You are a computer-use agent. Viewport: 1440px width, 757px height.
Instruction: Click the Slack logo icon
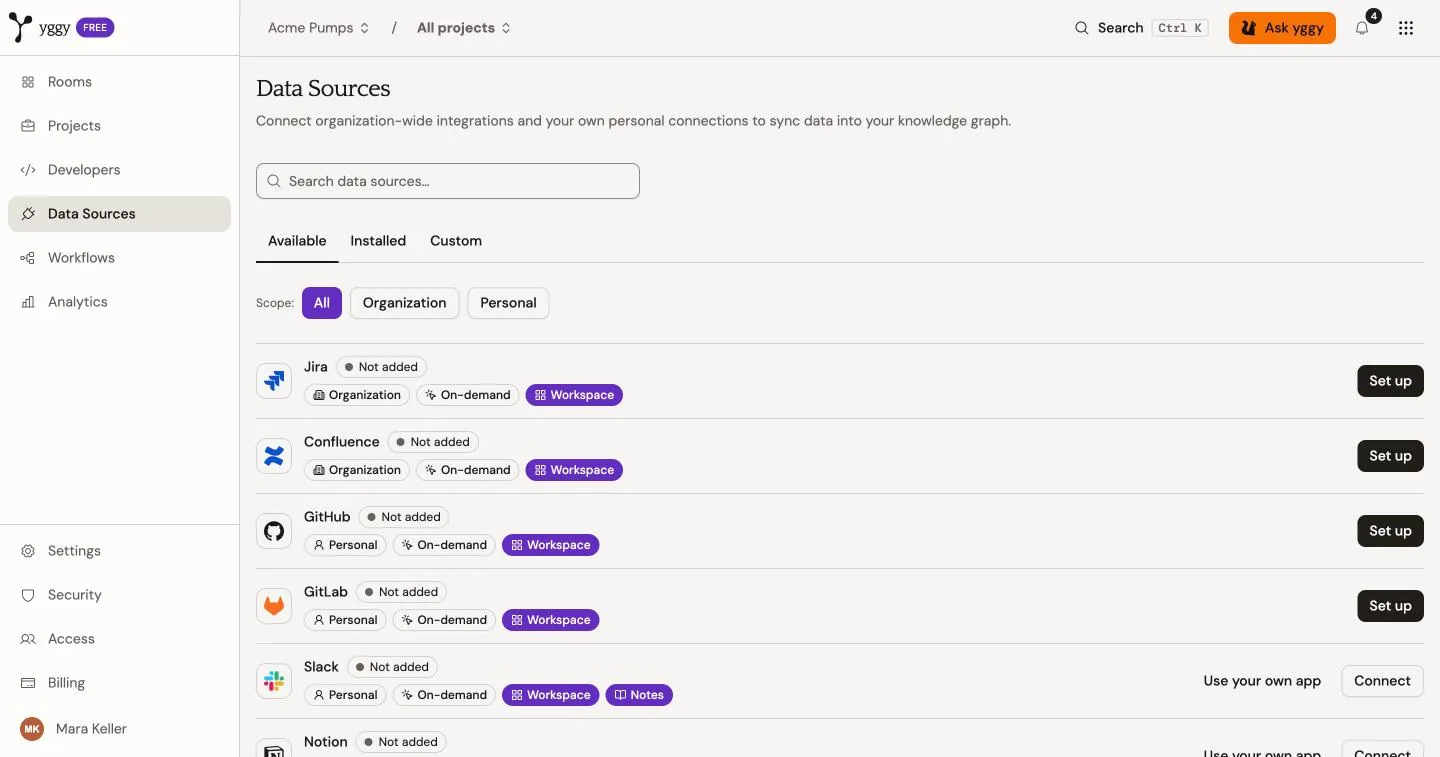274,681
